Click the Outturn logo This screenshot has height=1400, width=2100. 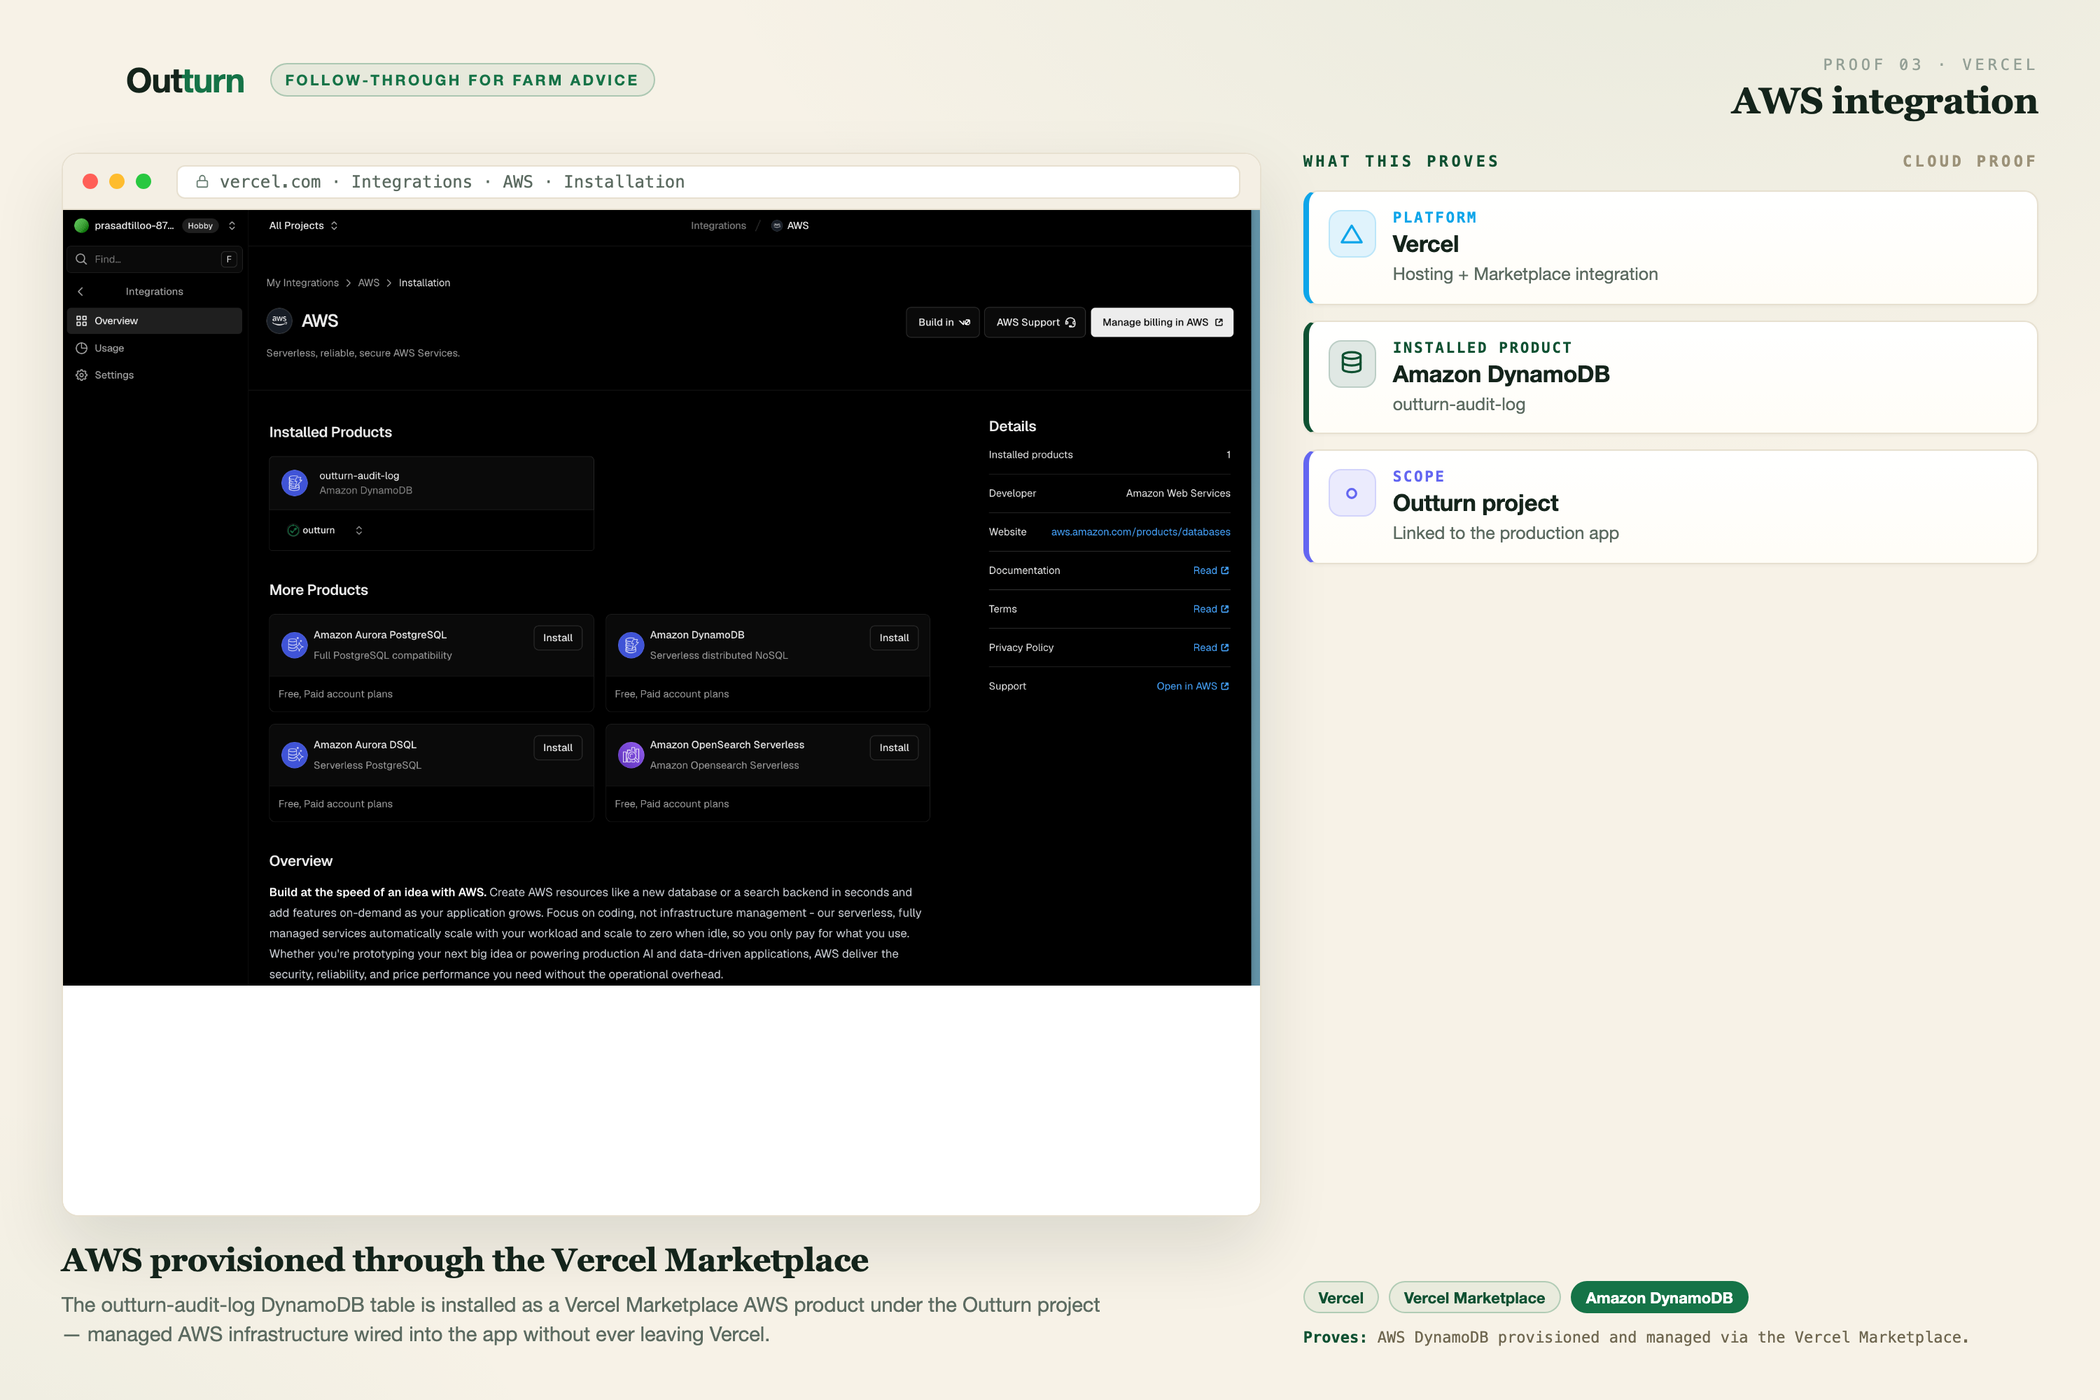[x=185, y=80]
